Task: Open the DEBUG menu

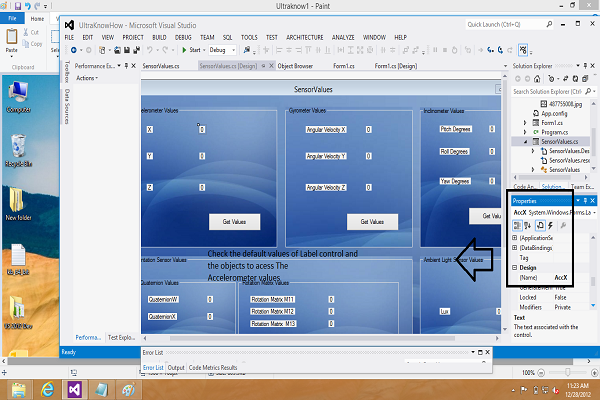Action: click(x=183, y=37)
